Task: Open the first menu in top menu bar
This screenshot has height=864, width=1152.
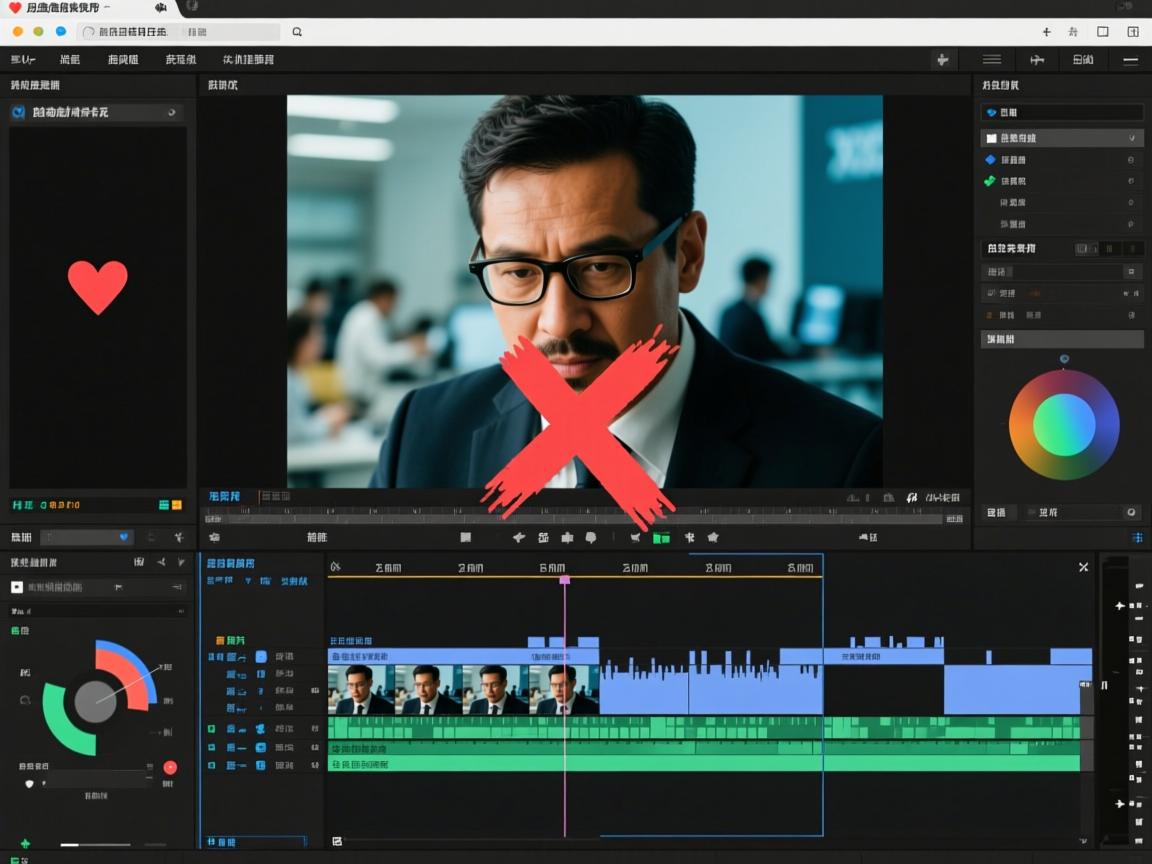Action: (x=23, y=60)
